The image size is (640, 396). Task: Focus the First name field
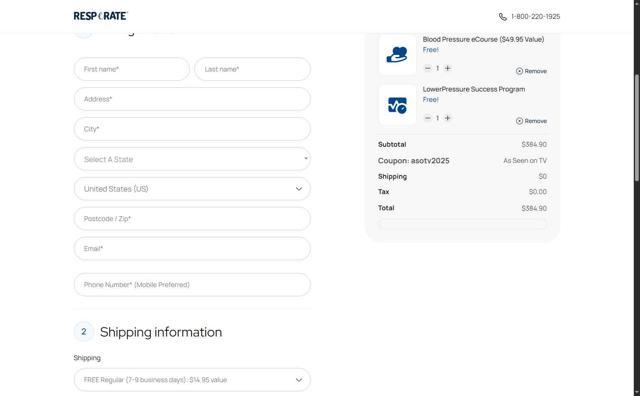click(x=131, y=69)
